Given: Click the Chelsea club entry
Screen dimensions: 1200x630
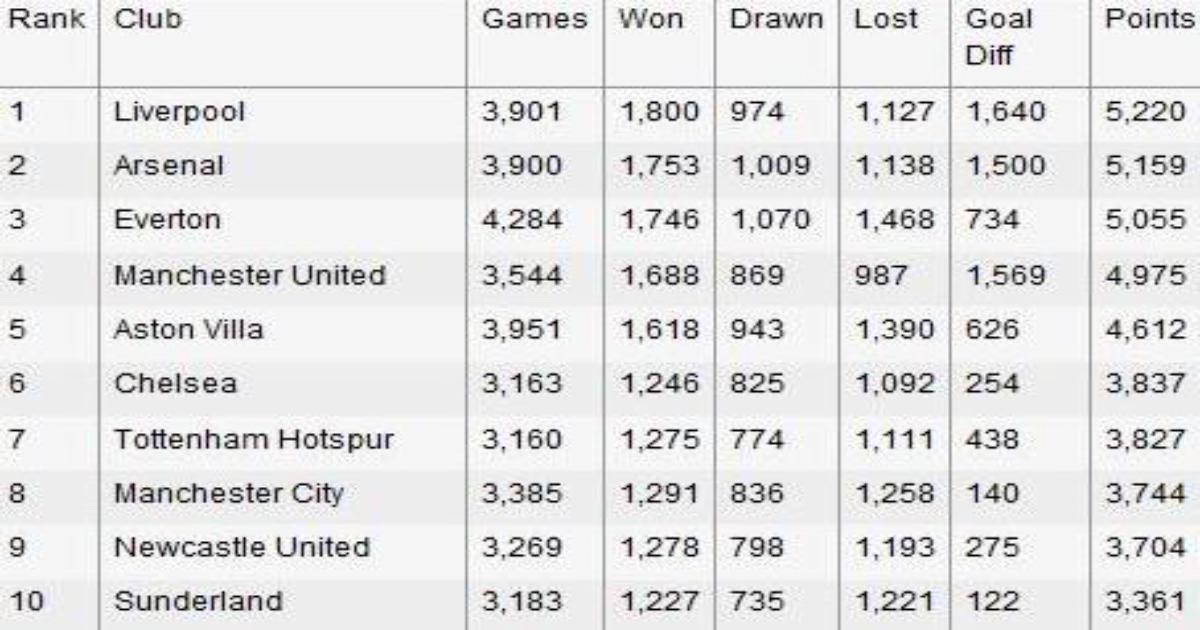Looking at the screenshot, I should point(168,384).
